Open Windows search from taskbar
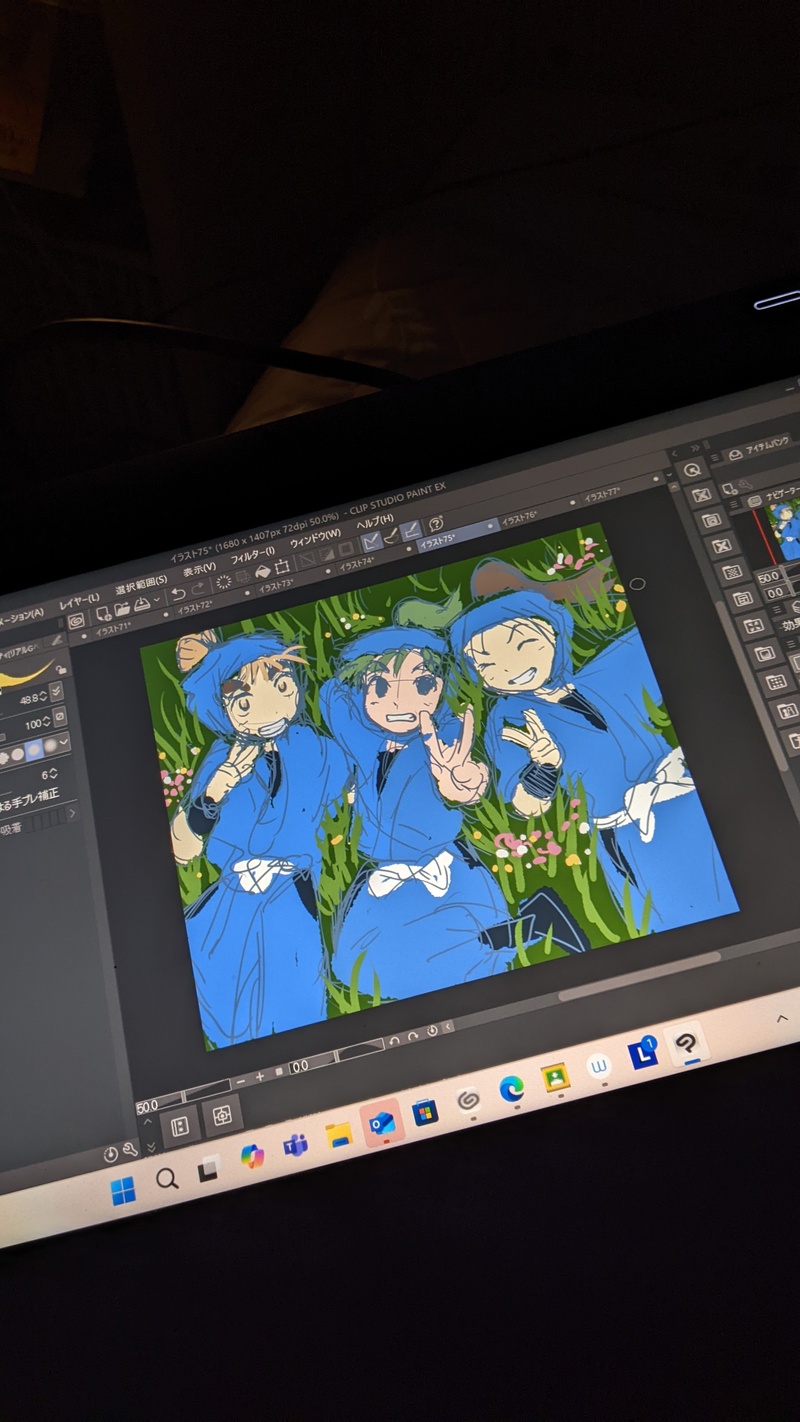Image resolution: width=800 pixels, height=1422 pixels. (167, 1178)
